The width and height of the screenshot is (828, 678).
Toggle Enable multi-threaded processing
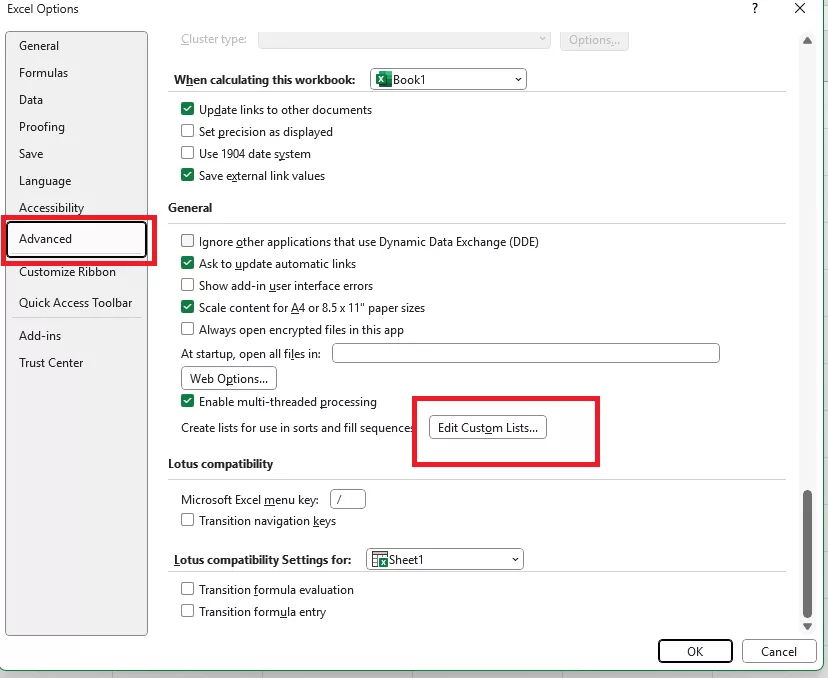187,401
